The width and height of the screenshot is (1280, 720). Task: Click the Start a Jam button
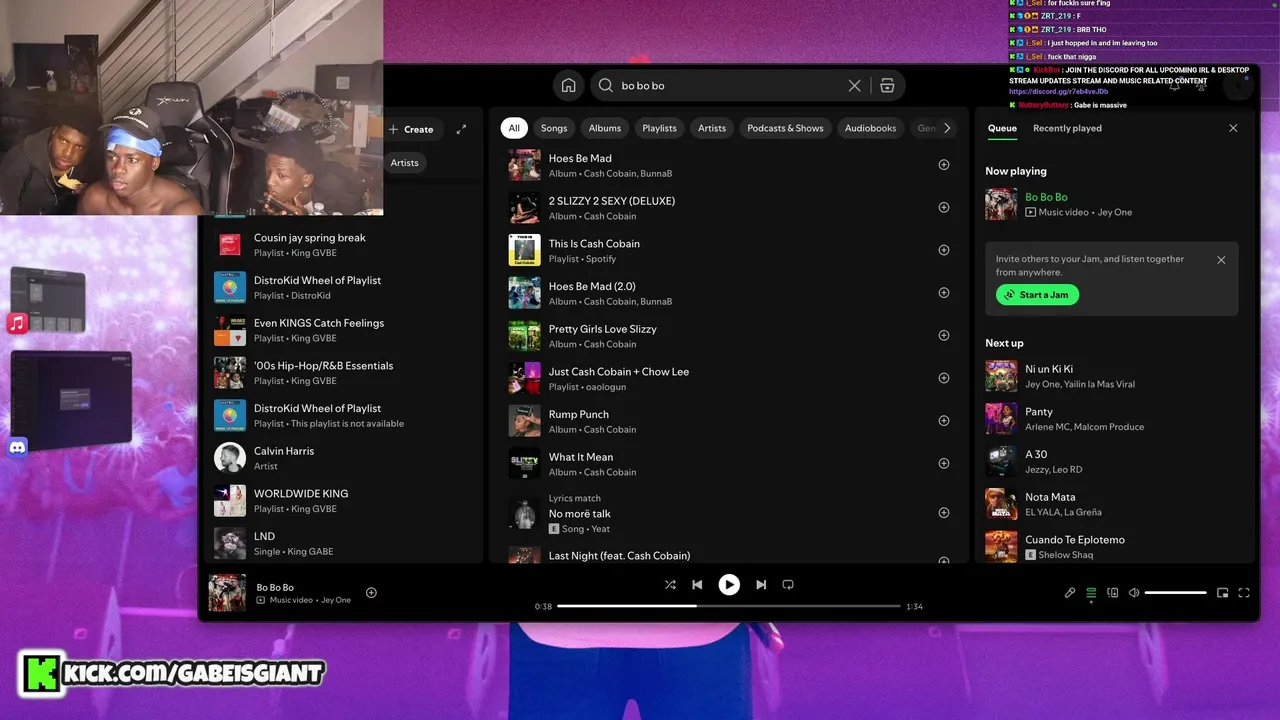(1037, 295)
